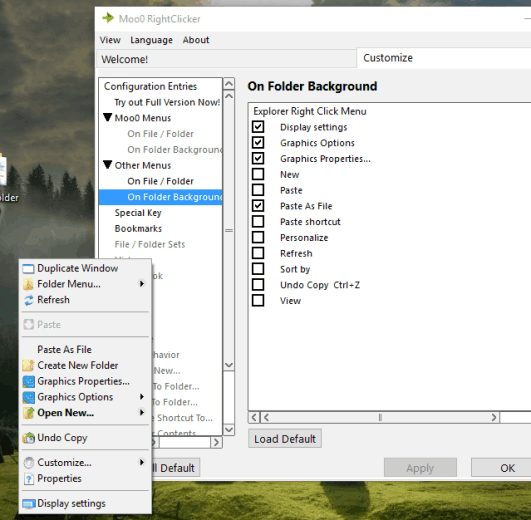Click the OK button
The image size is (531, 520).
(501, 468)
